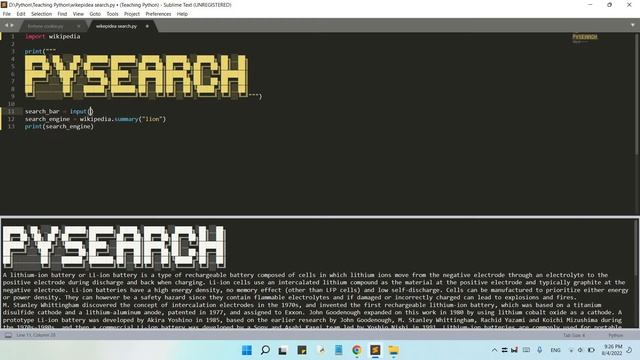Click unsaved dot on wikepidea search.py tab
The height and width of the screenshot is (360, 640).
[x=147, y=26]
